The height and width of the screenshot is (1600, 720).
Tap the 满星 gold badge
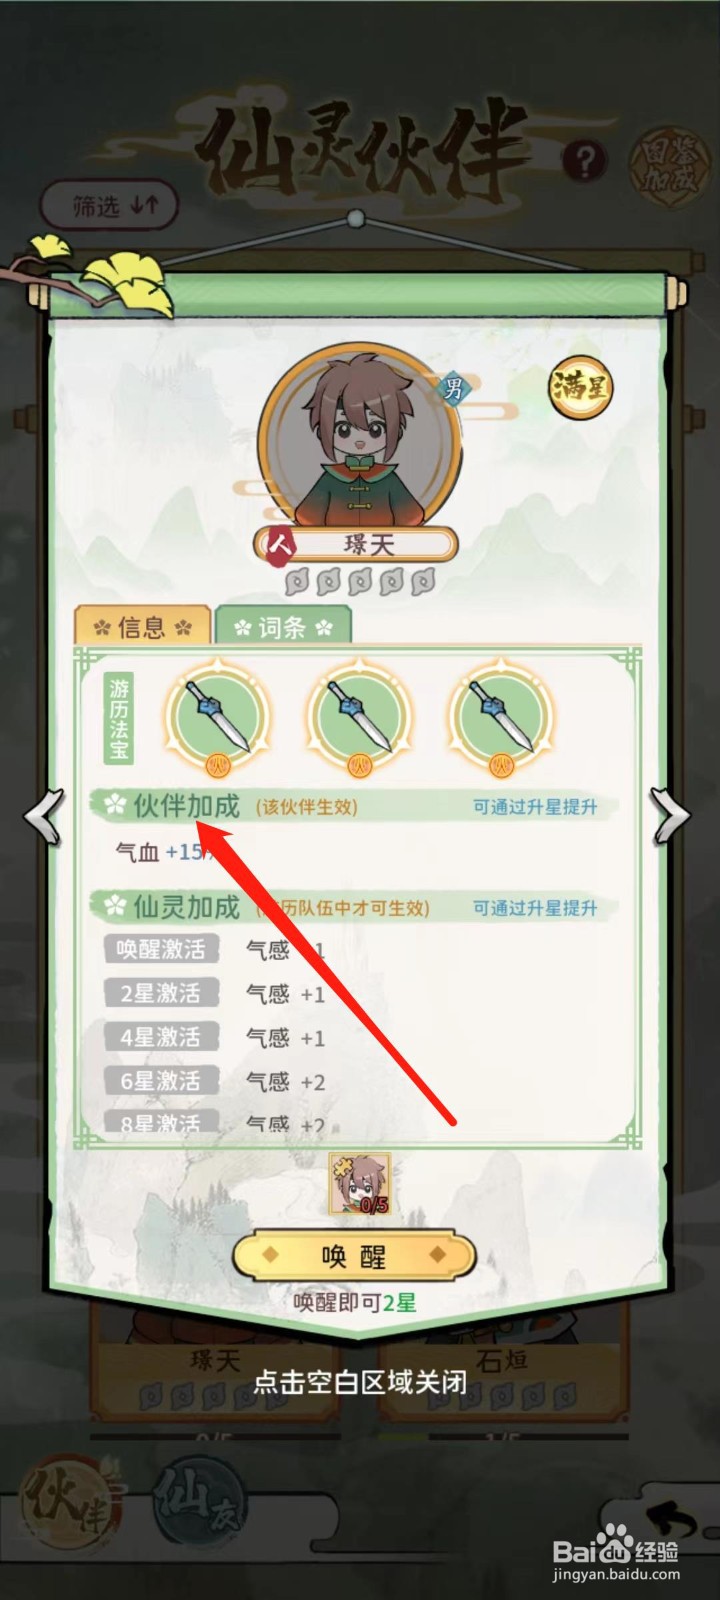tap(580, 386)
